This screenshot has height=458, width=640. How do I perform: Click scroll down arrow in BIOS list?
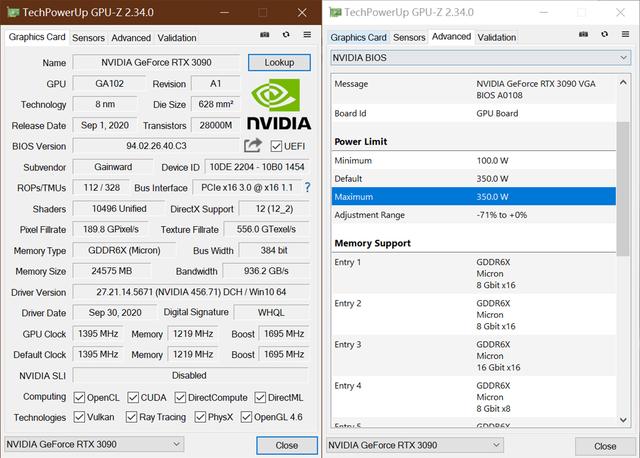coord(623,420)
